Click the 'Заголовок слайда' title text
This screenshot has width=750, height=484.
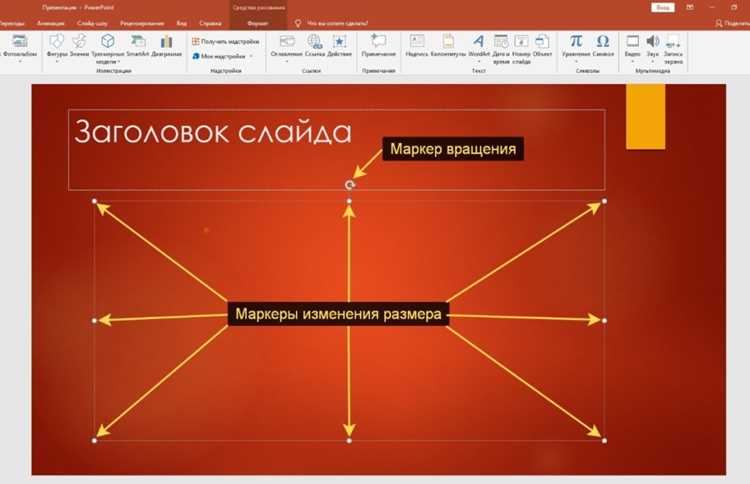click(213, 132)
